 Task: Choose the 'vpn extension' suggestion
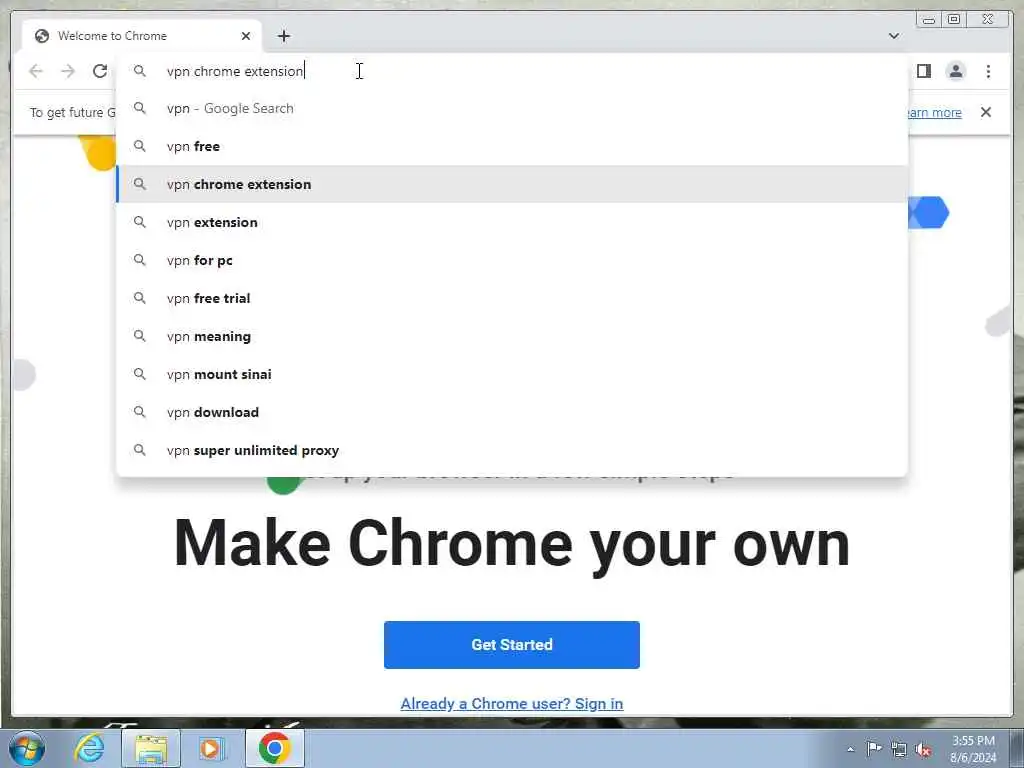click(x=512, y=222)
